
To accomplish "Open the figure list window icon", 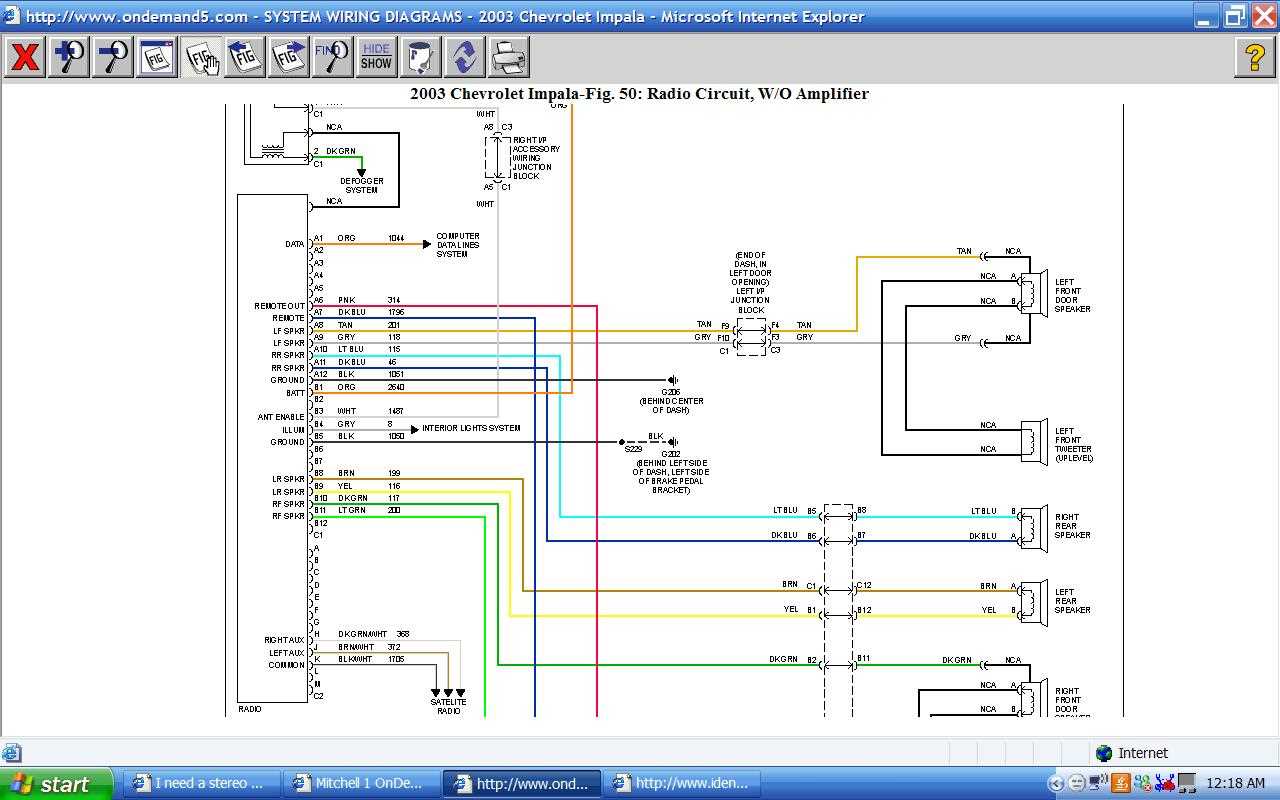I will pyautogui.click(x=156, y=57).
